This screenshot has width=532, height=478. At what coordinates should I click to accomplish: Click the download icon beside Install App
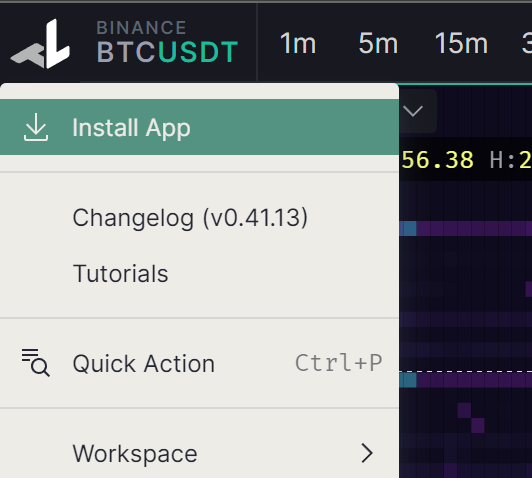[36, 127]
